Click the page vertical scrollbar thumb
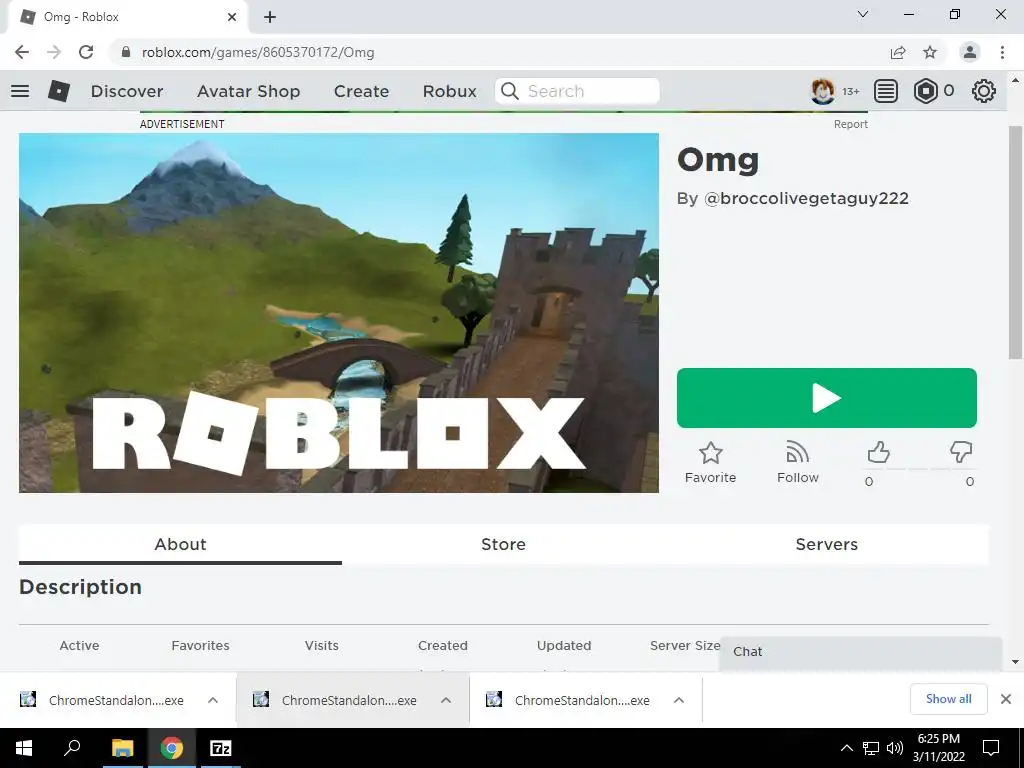This screenshot has width=1024, height=768. (1015, 242)
